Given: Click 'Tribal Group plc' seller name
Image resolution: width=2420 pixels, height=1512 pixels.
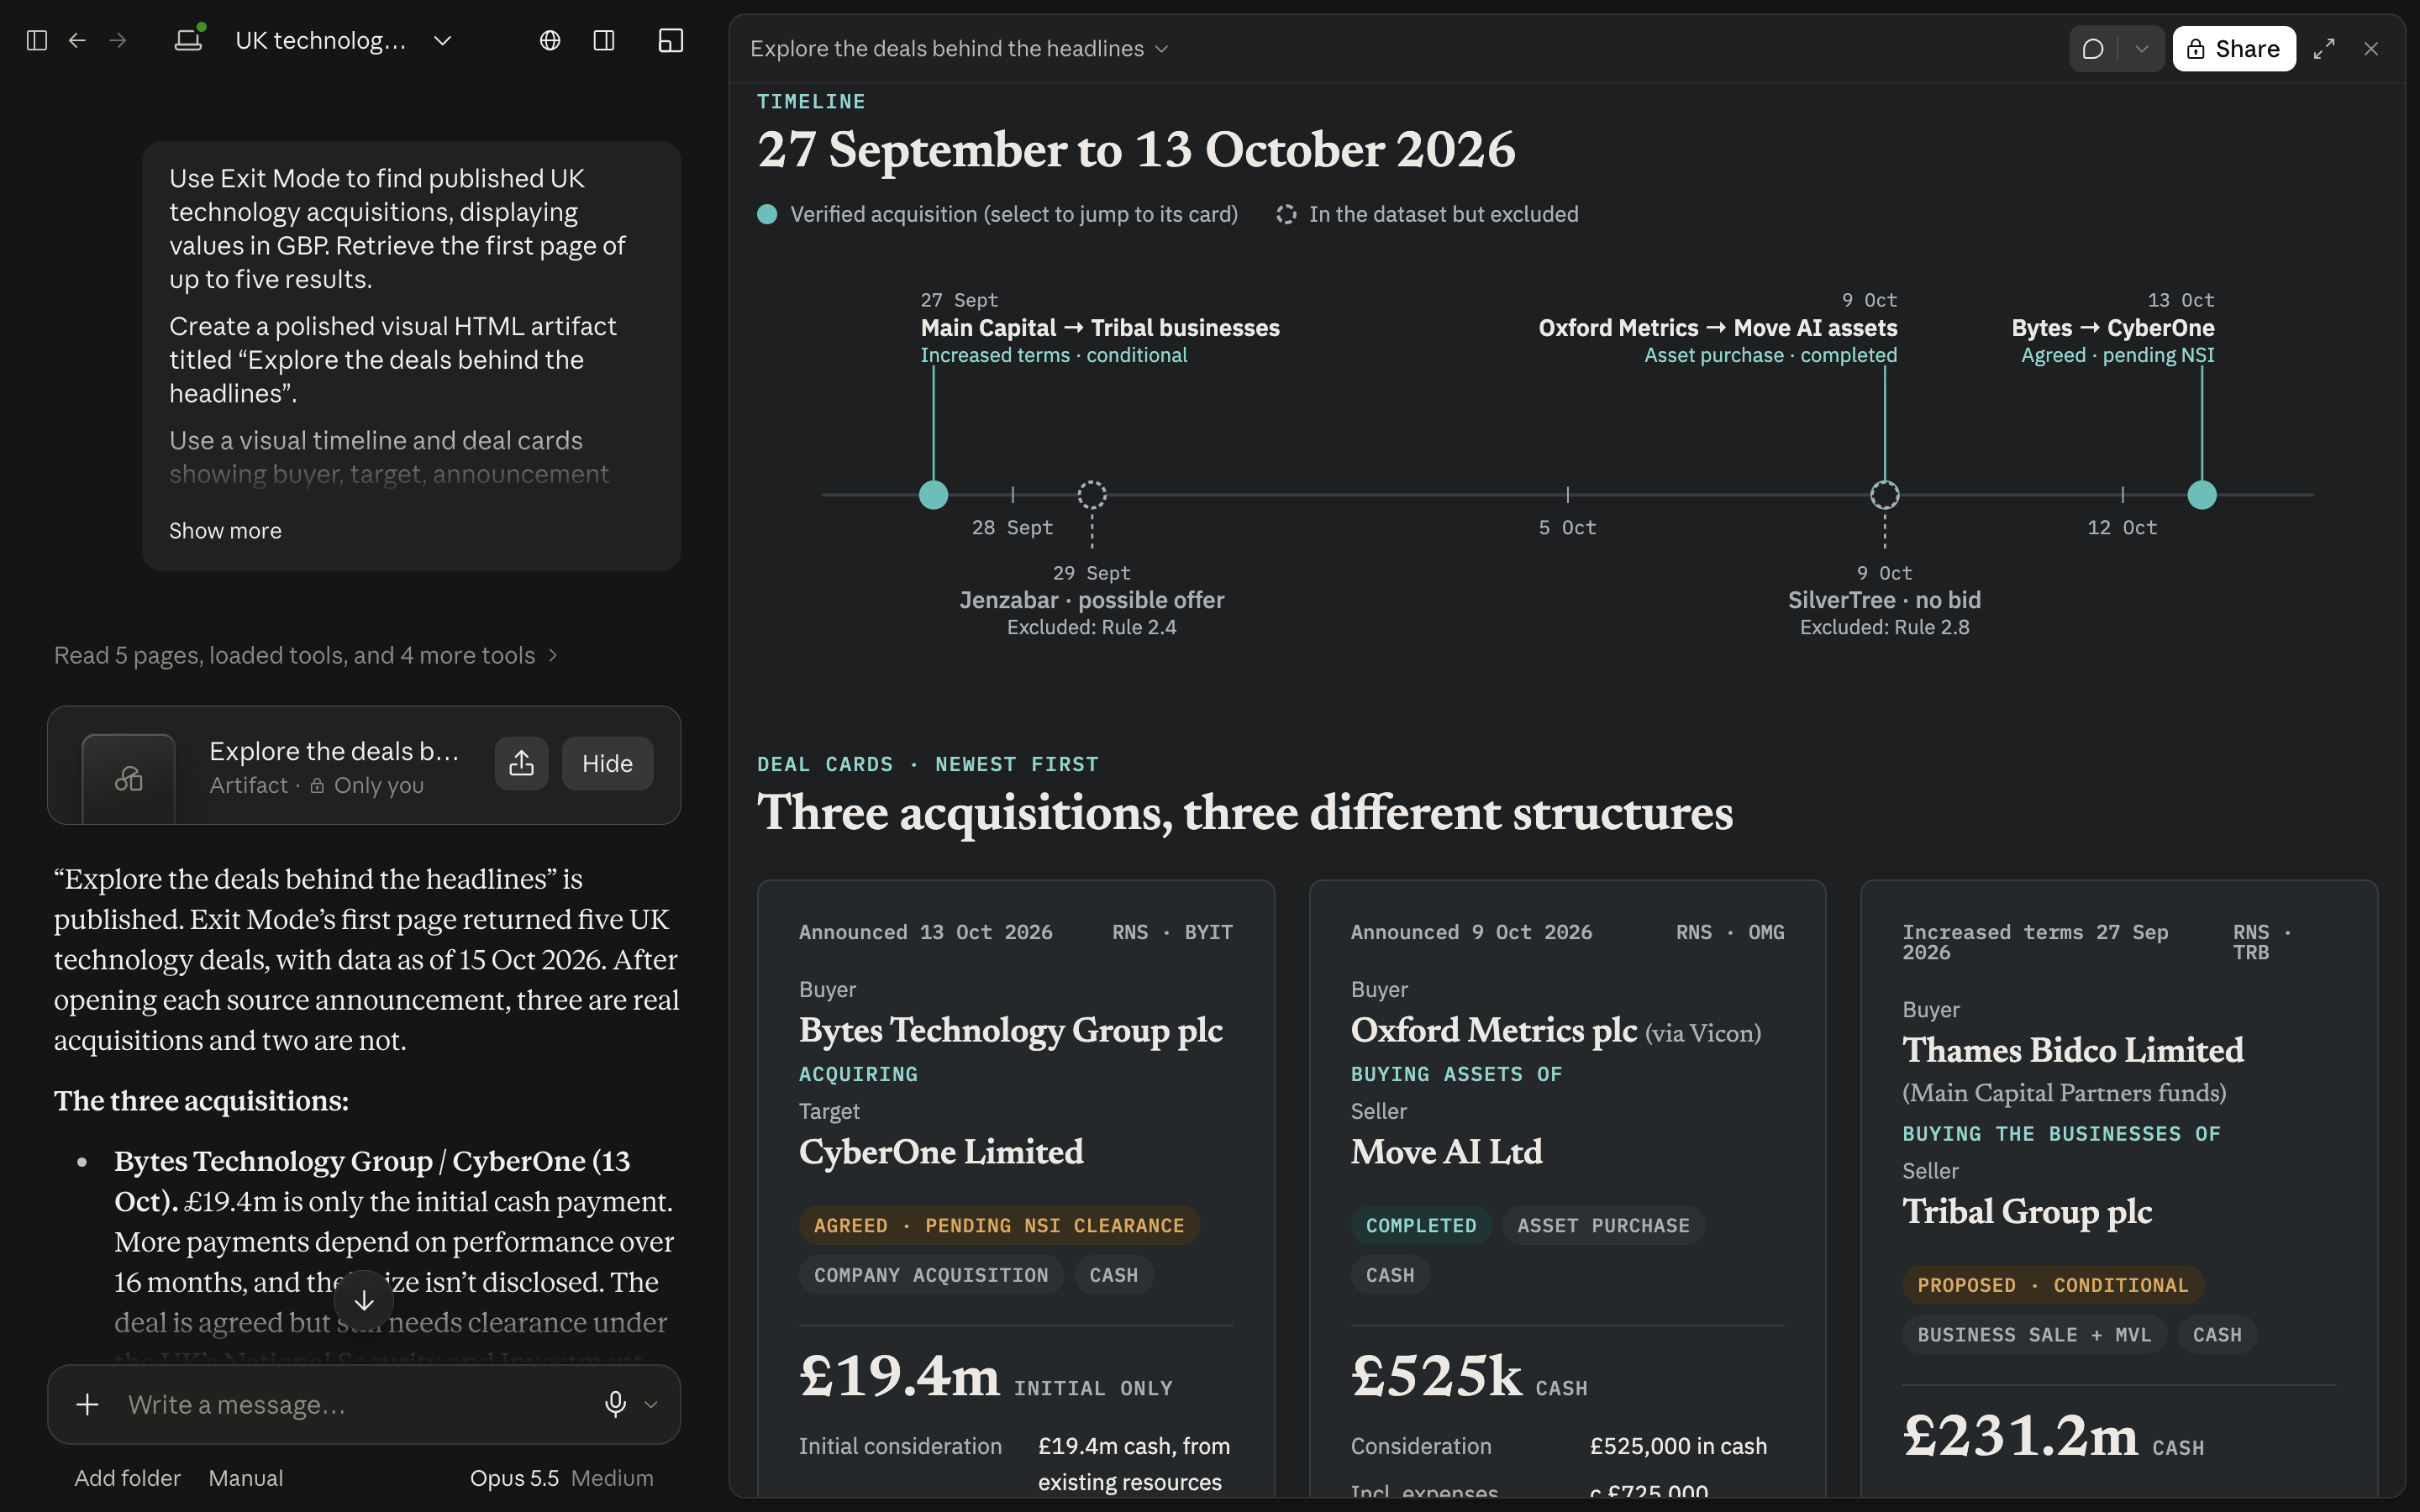Looking at the screenshot, I should click(2027, 1212).
